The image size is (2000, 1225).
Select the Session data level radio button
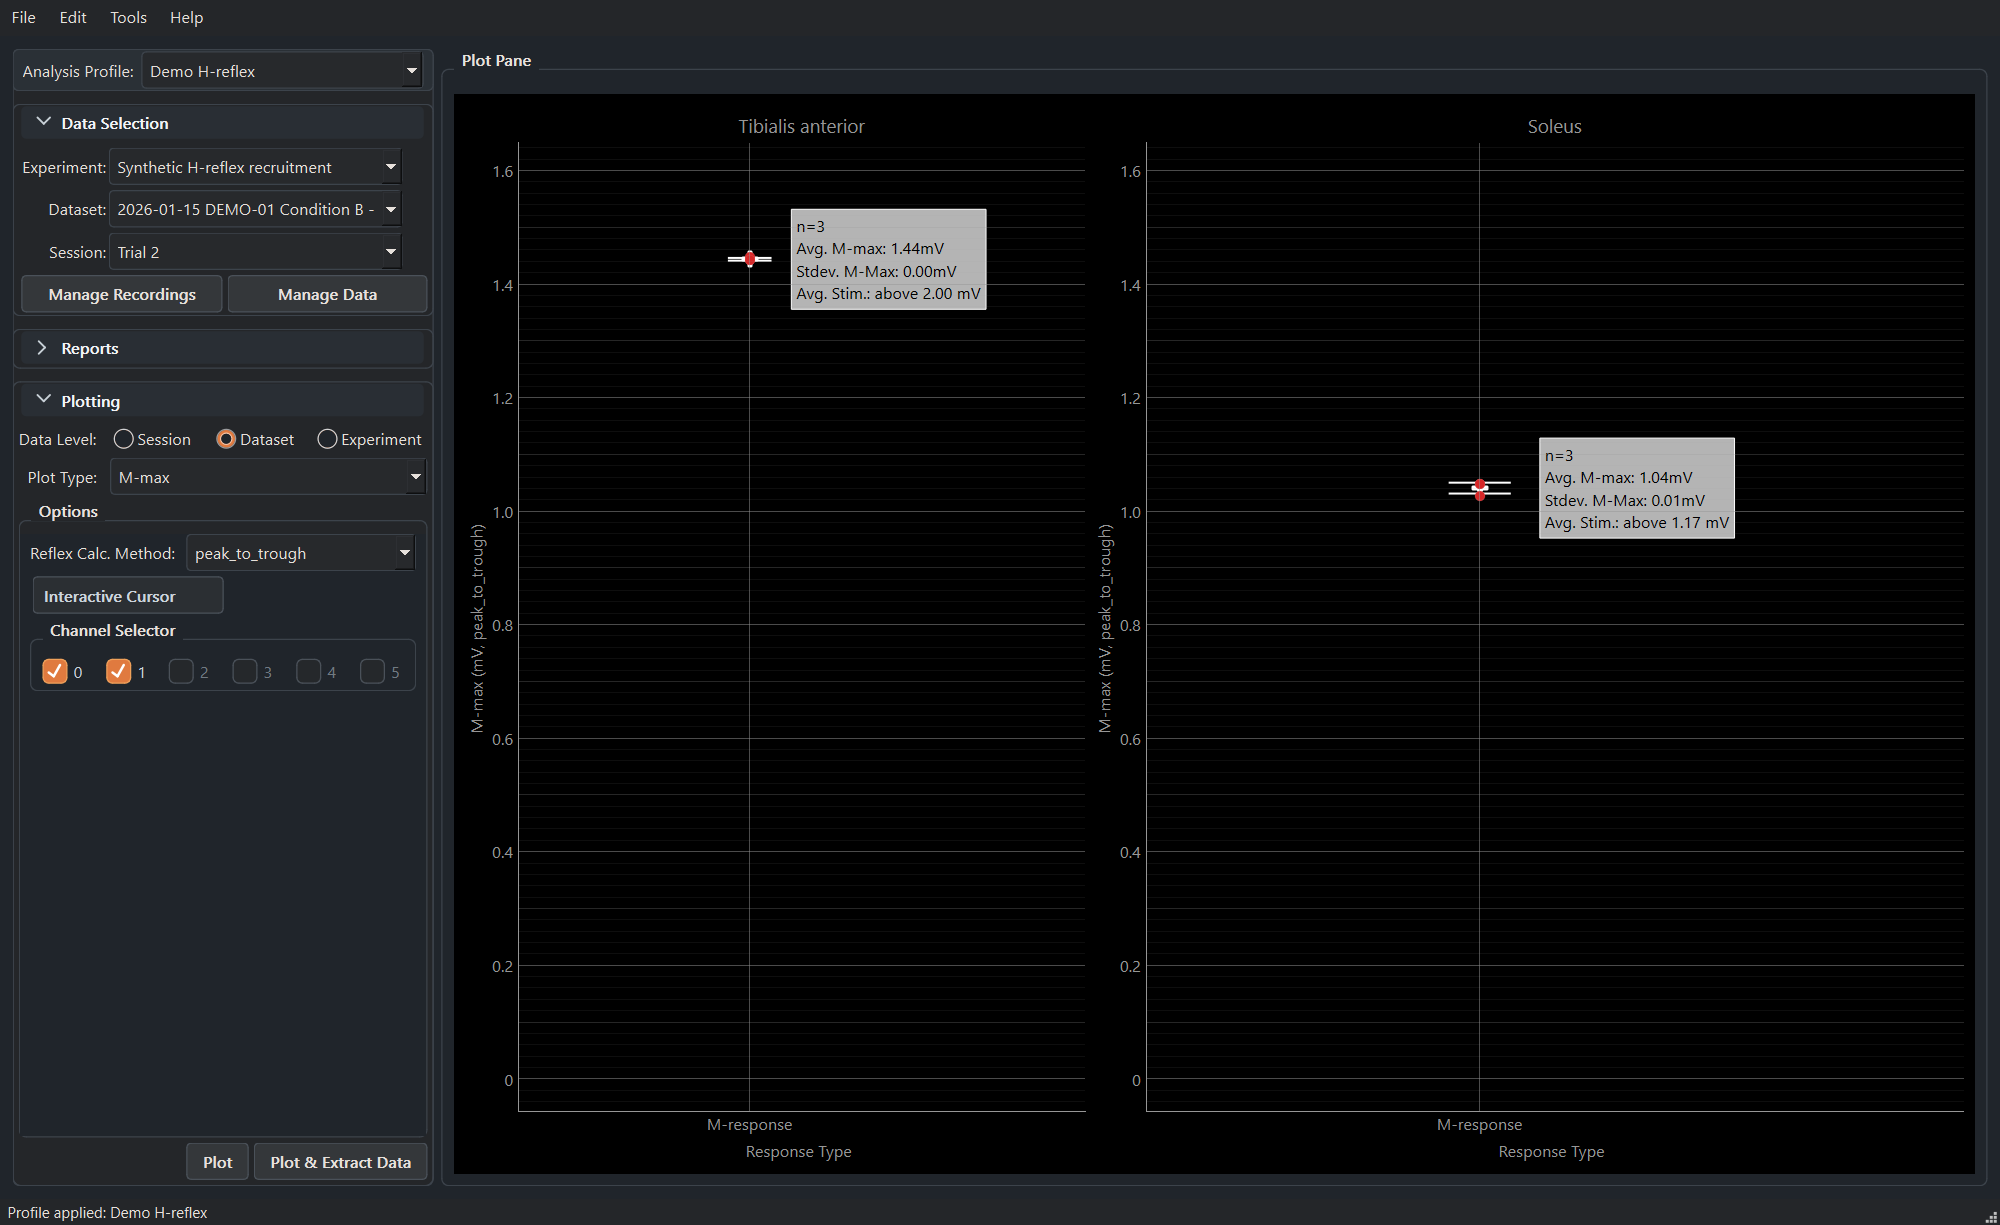pos(152,439)
